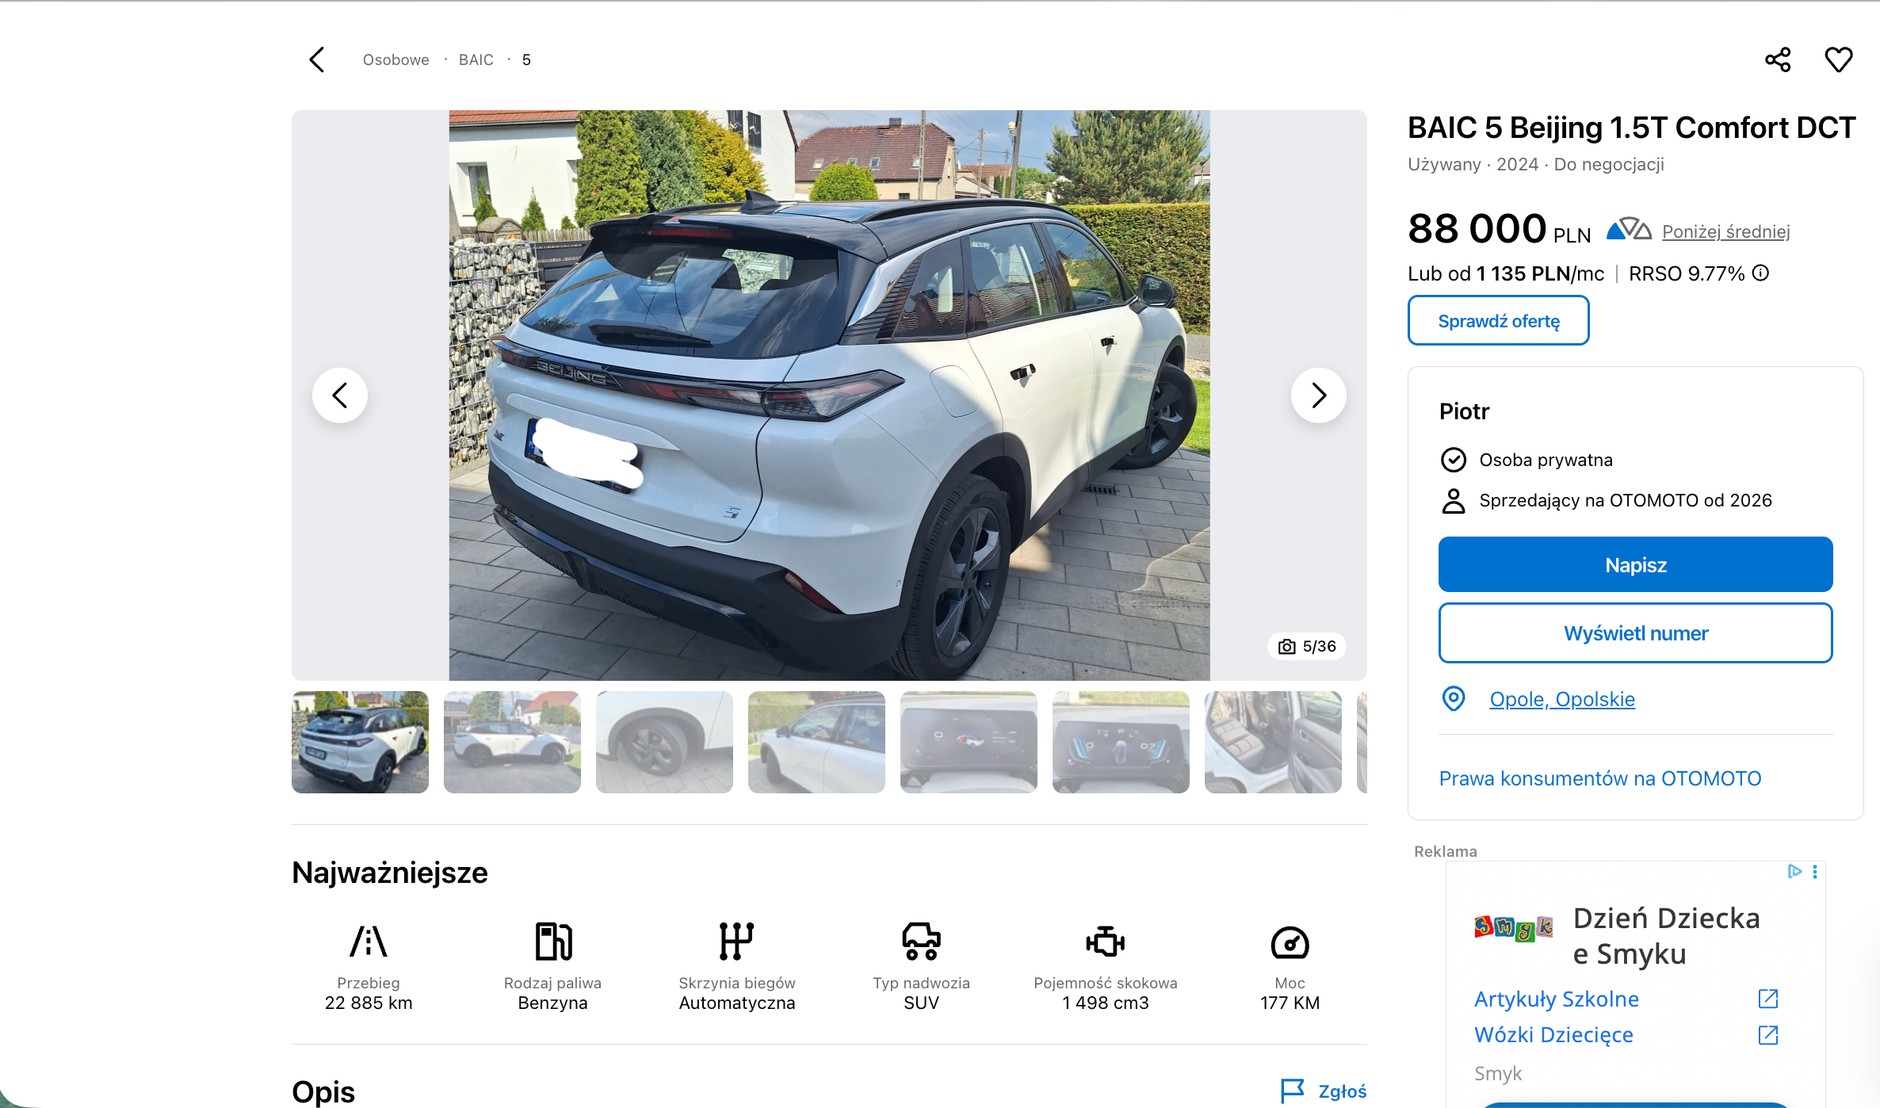The image size is (1880, 1108).
Task: Open the Osobowe breadcrumb
Action: 396,60
